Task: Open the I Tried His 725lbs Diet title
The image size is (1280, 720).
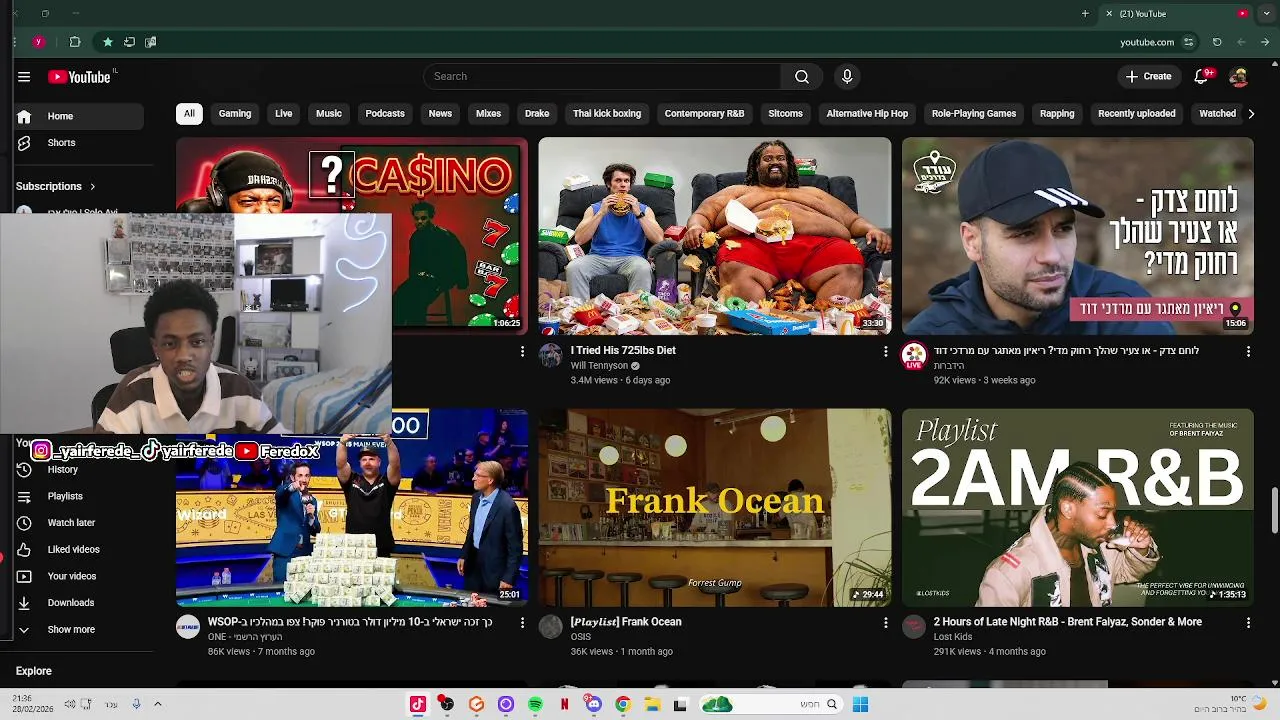Action: coord(623,350)
